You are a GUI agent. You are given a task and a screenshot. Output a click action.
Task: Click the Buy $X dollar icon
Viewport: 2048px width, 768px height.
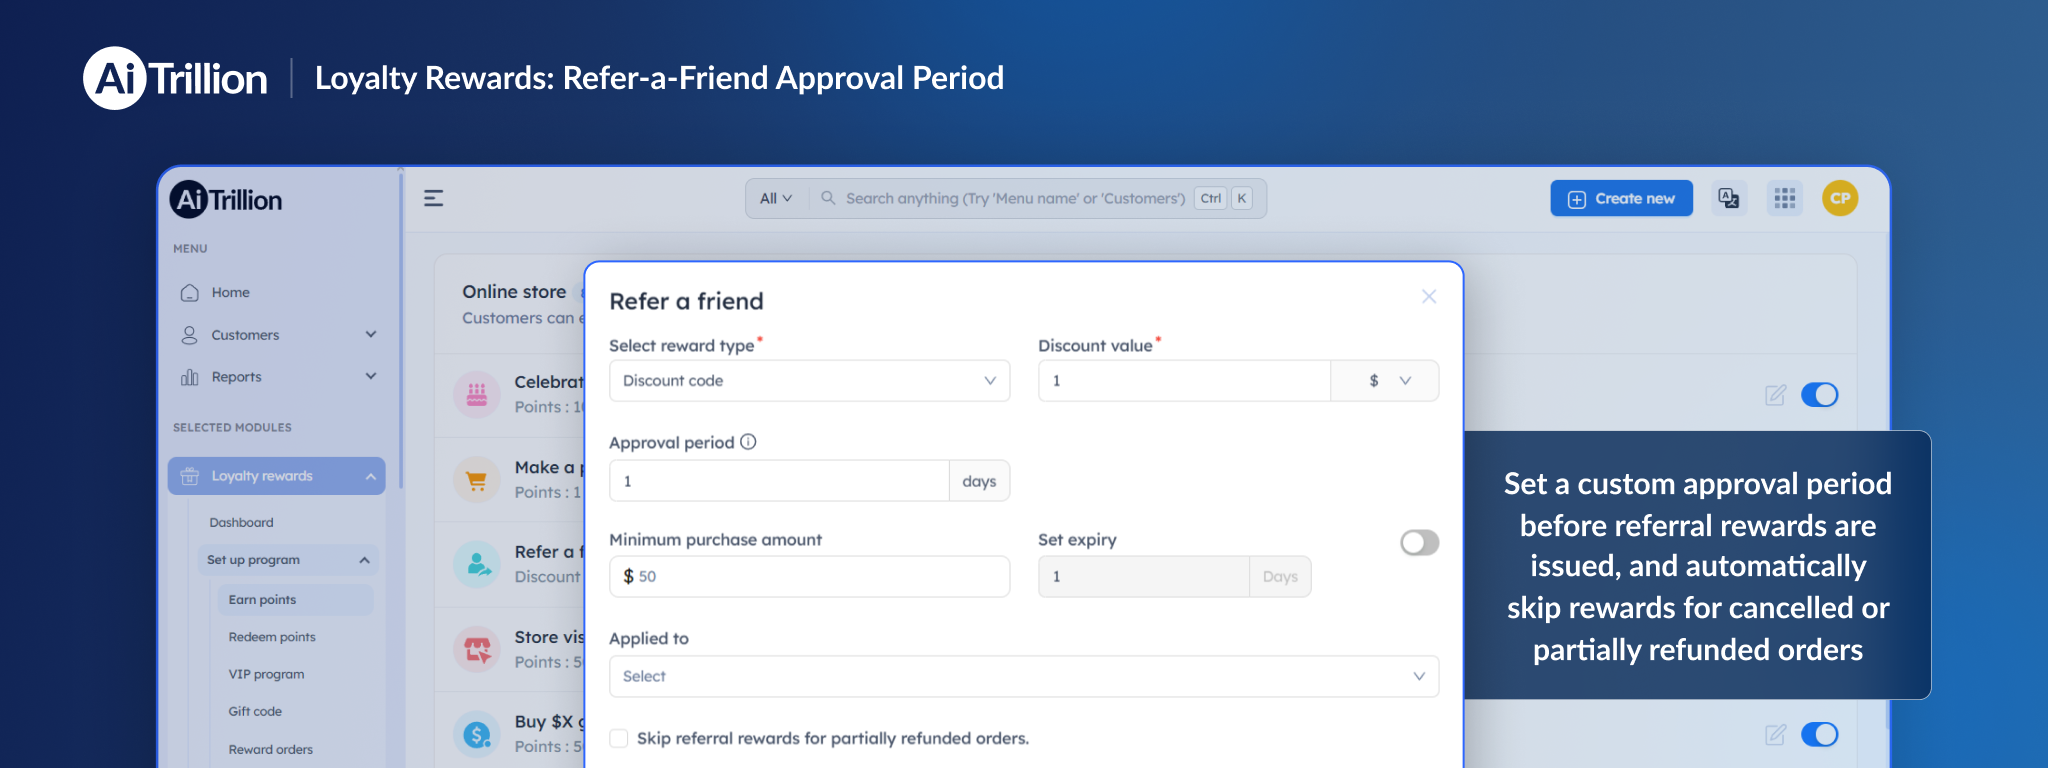pyautogui.click(x=477, y=735)
